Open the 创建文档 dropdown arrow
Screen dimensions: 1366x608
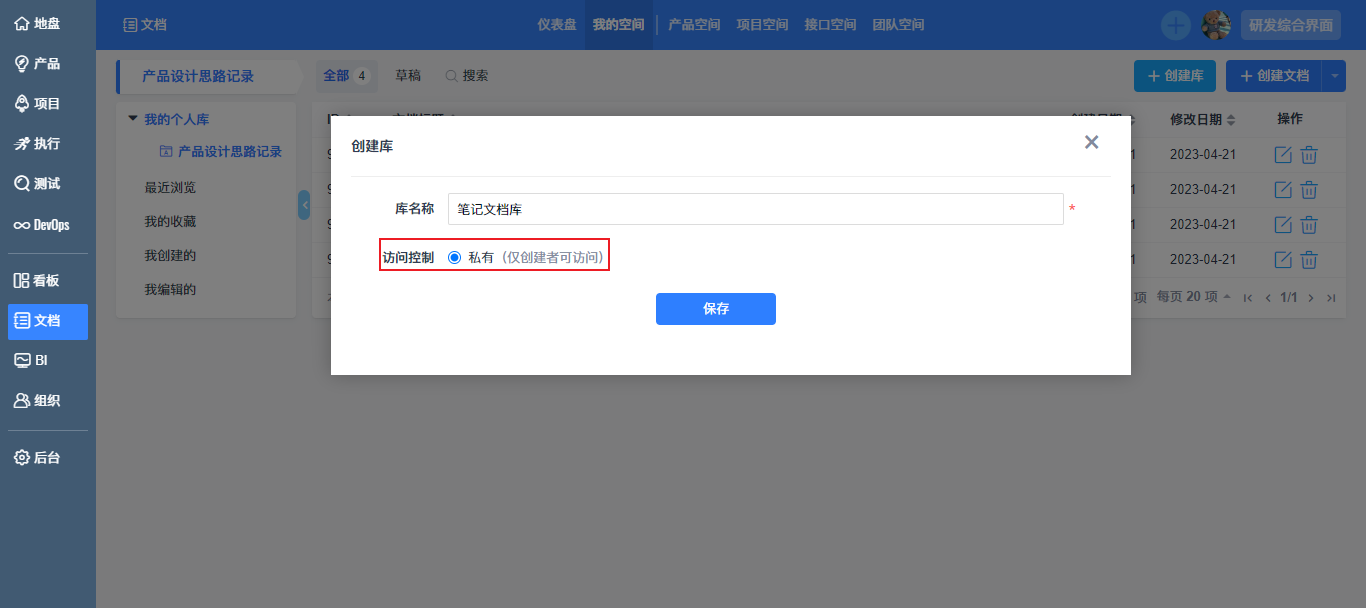click(1336, 75)
